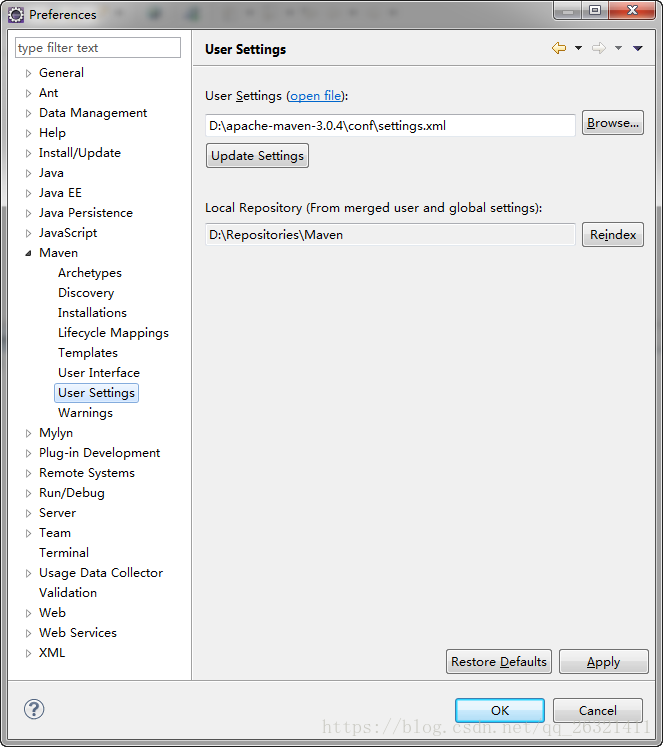663x747 pixels.
Task: Maximize the Preferences window
Action: (x=594, y=10)
